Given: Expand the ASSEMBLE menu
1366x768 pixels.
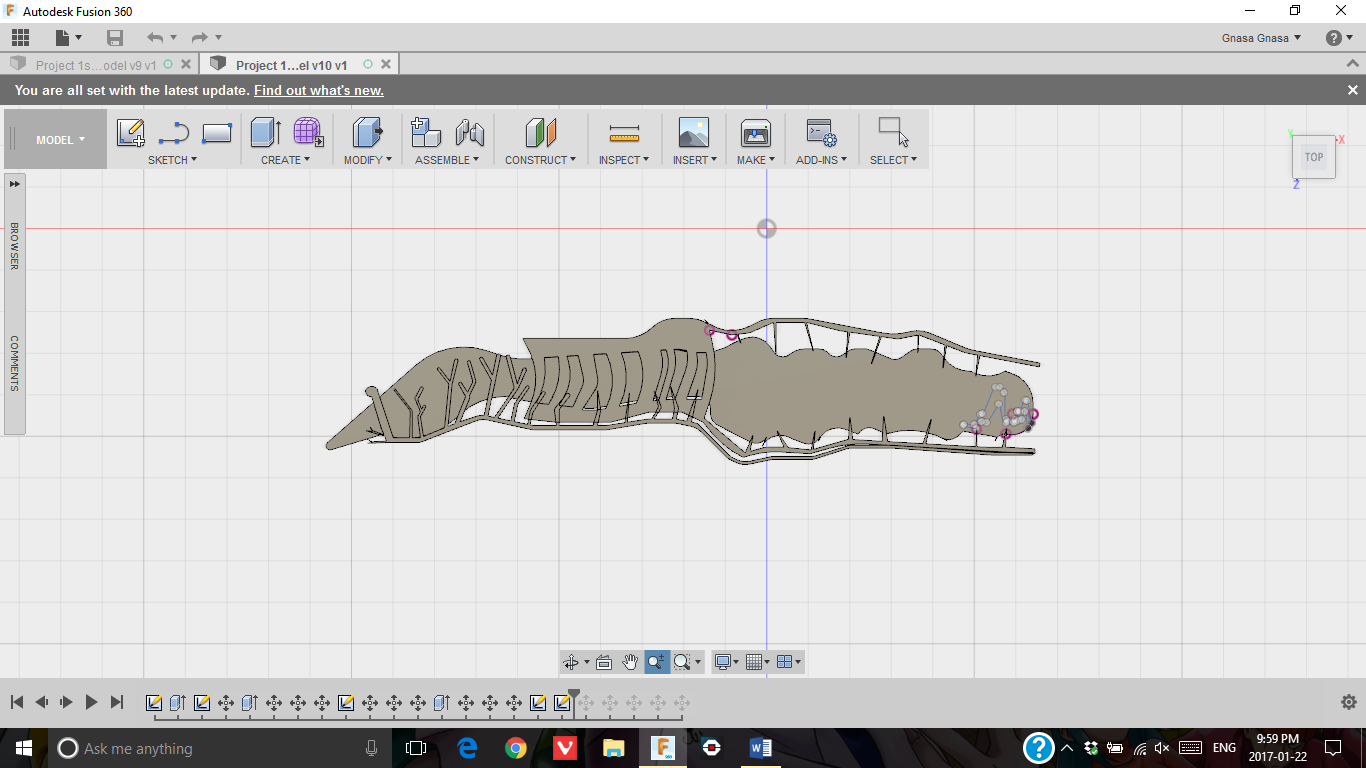Looking at the screenshot, I should pos(447,160).
